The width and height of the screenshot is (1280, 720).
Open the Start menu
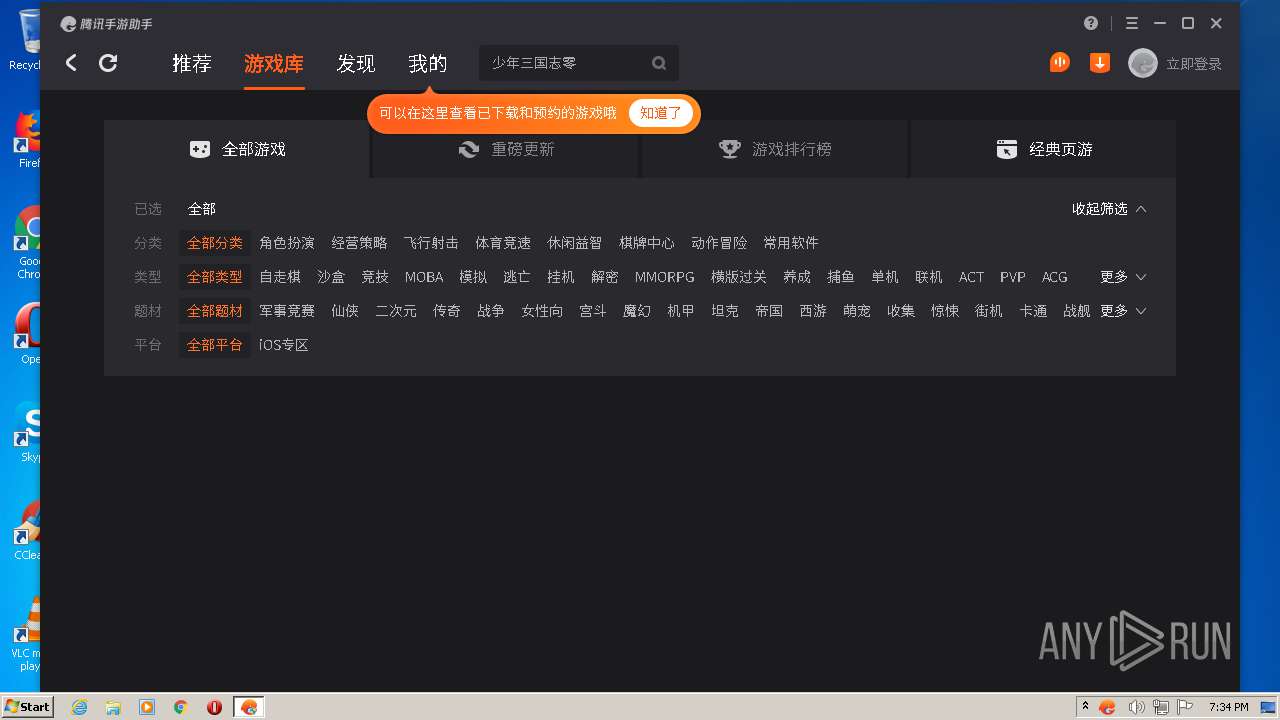tap(27, 707)
